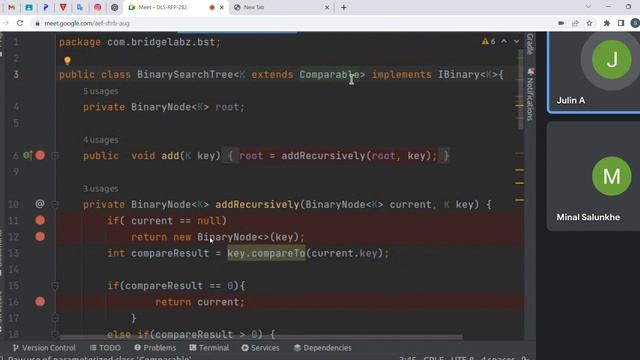Go to previous highlighted error arrow

504,42
